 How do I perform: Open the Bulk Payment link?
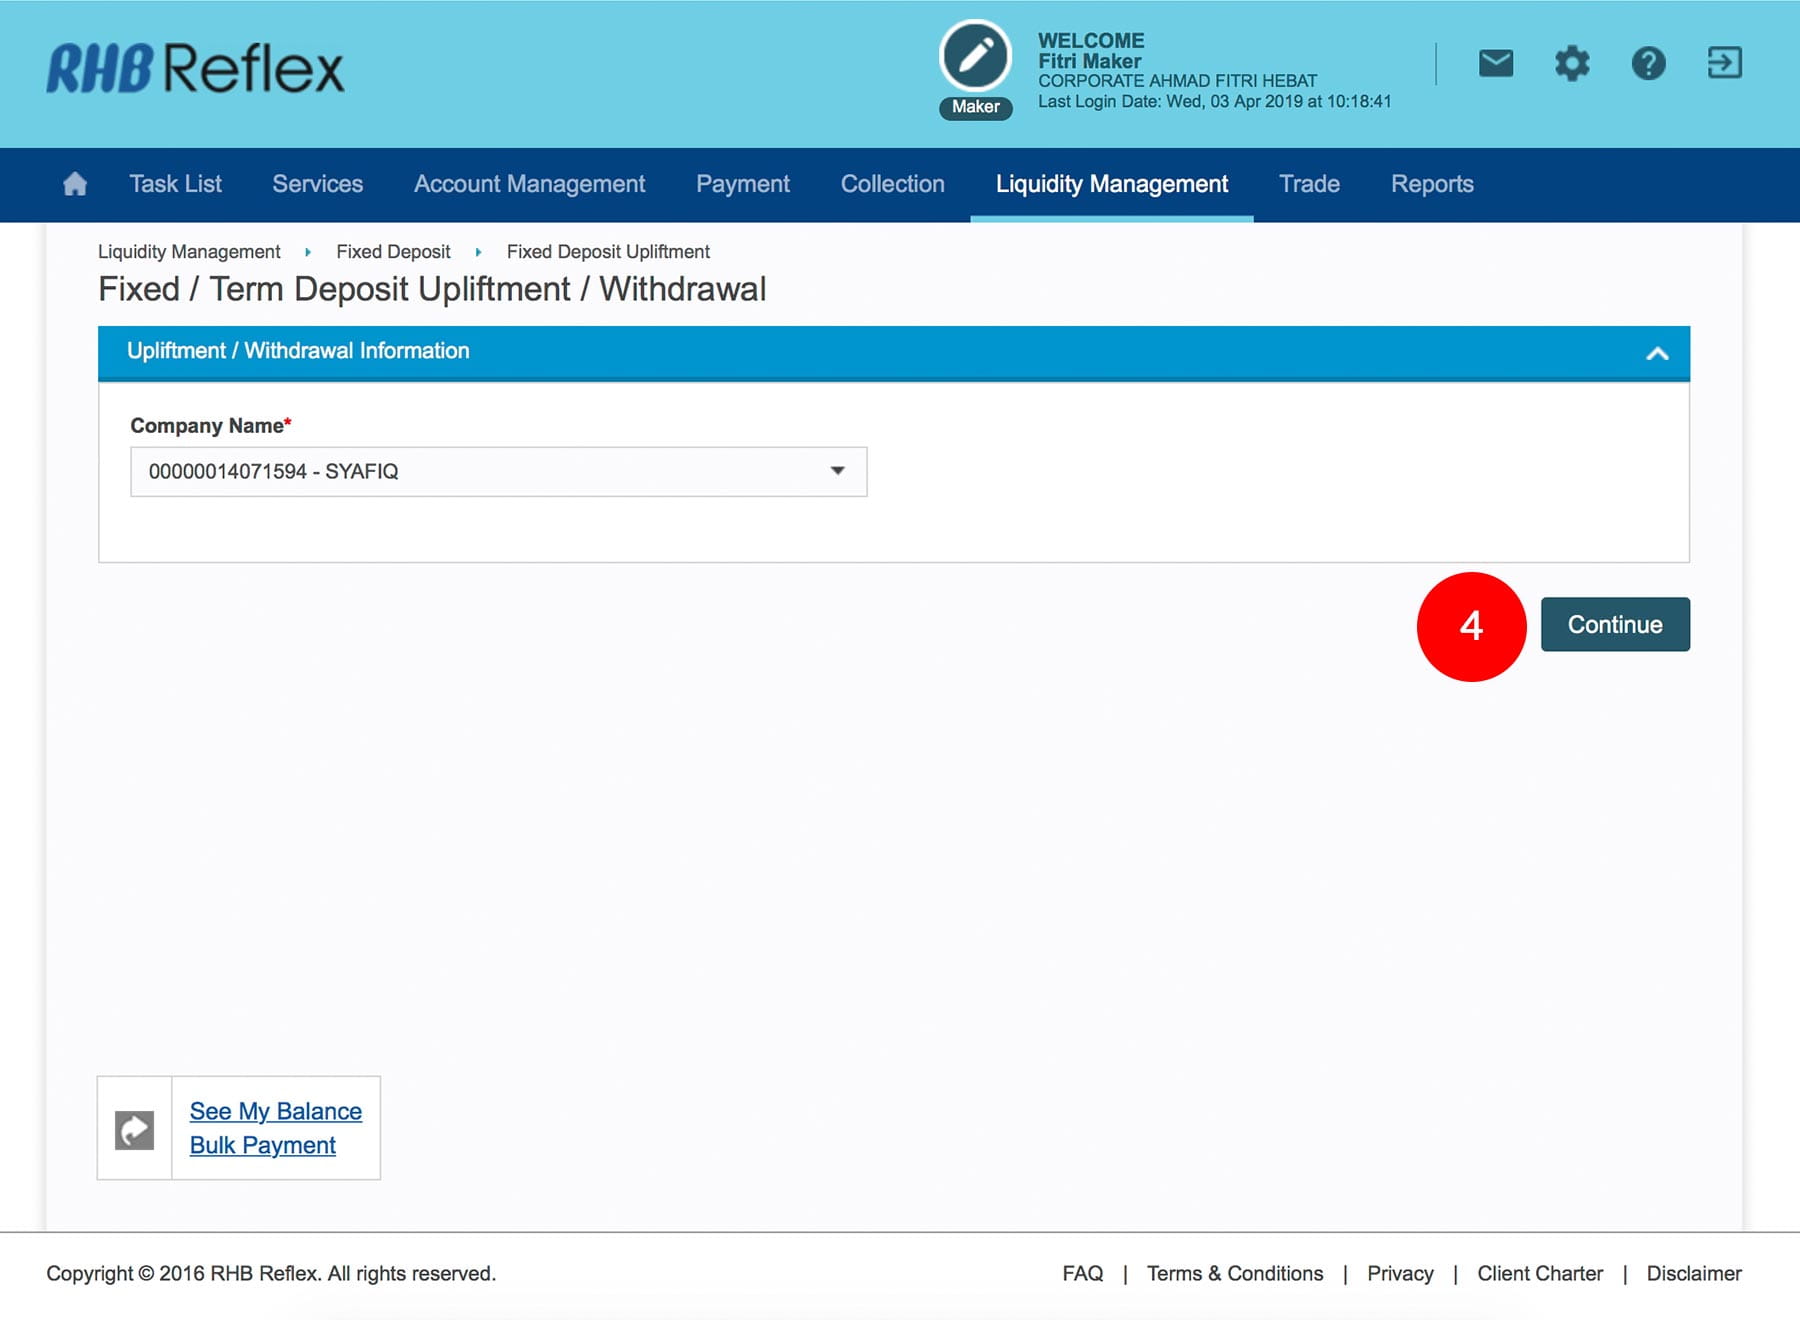coord(262,1145)
